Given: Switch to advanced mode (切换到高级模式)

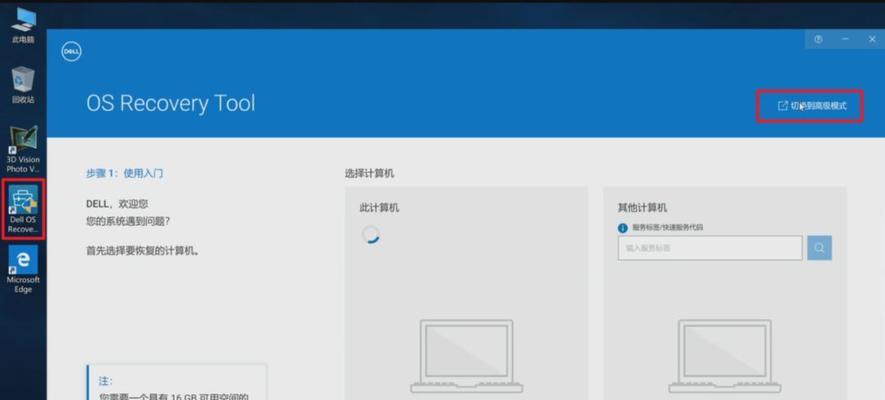Looking at the screenshot, I should click(812, 106).
